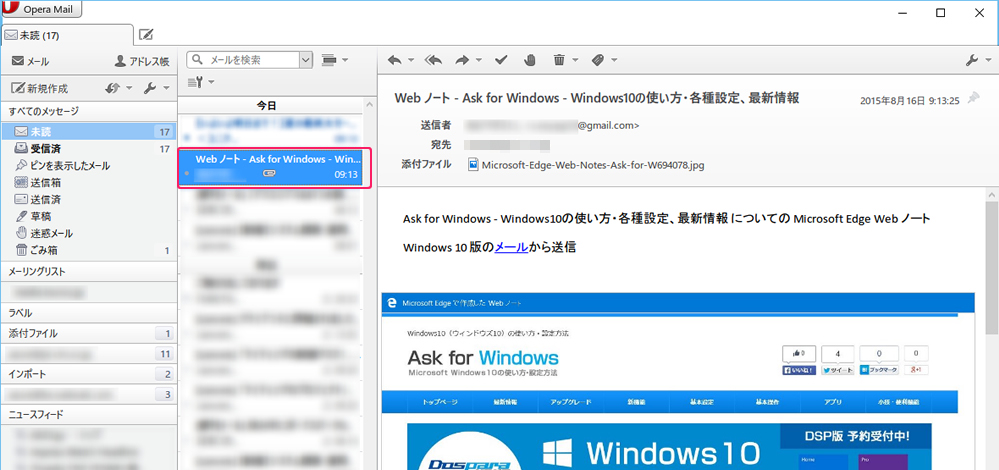Click the Reply arrow icon
This screenshot has width=999, height=470.
394,61
